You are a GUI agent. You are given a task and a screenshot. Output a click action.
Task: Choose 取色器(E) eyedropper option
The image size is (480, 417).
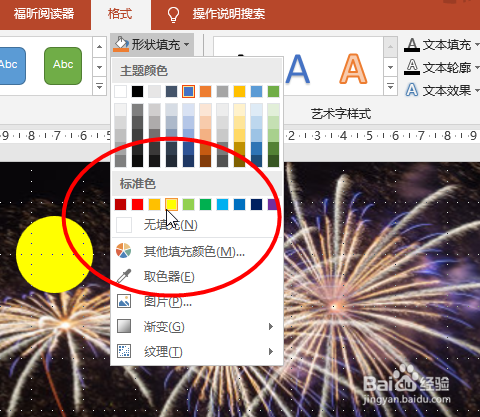tap(197, 276)
